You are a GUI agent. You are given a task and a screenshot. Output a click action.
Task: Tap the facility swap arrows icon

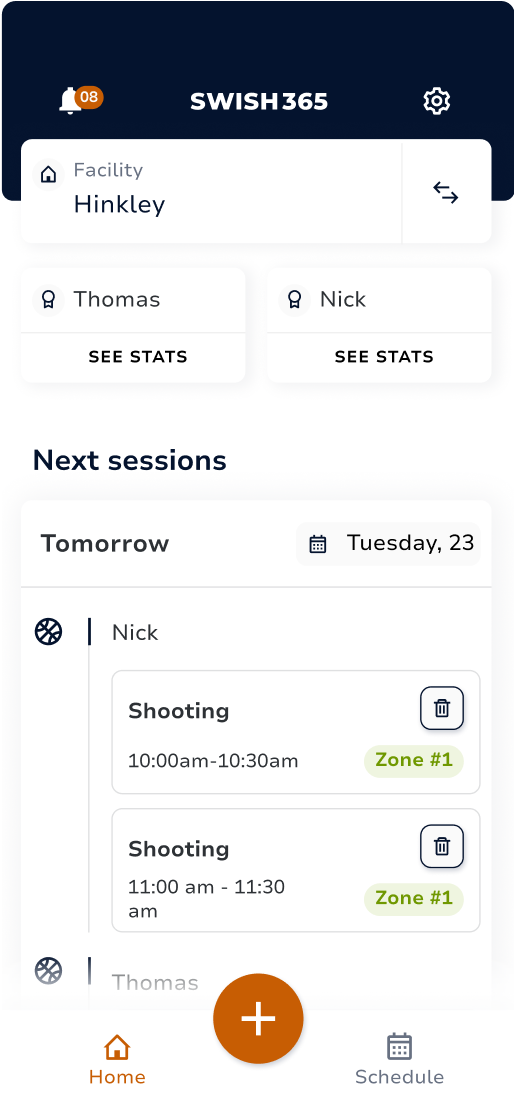(446, 193)
